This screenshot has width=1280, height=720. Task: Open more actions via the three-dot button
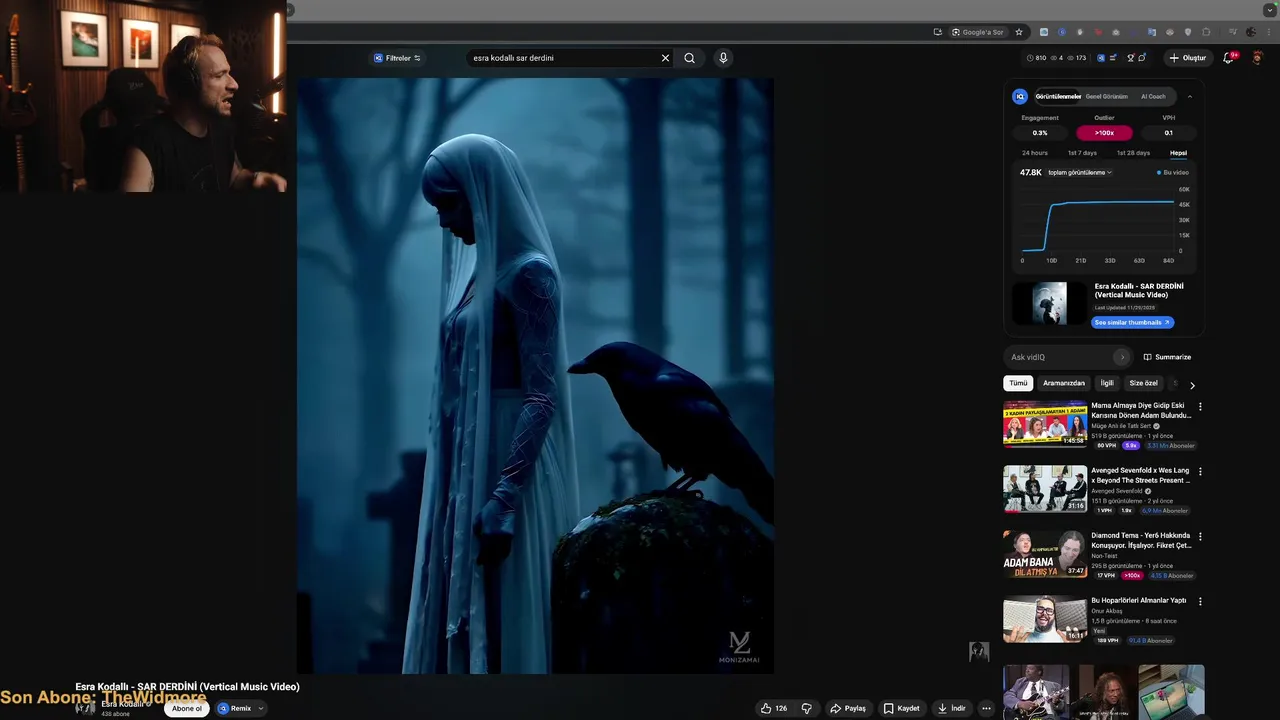point(986,708)
